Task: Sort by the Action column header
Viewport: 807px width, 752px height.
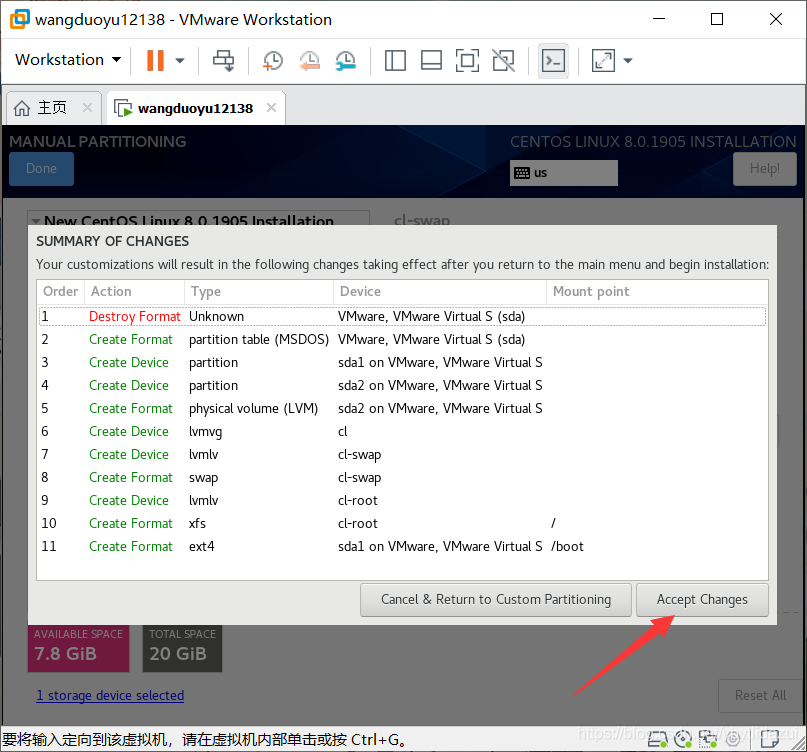Action: point(134,291)
